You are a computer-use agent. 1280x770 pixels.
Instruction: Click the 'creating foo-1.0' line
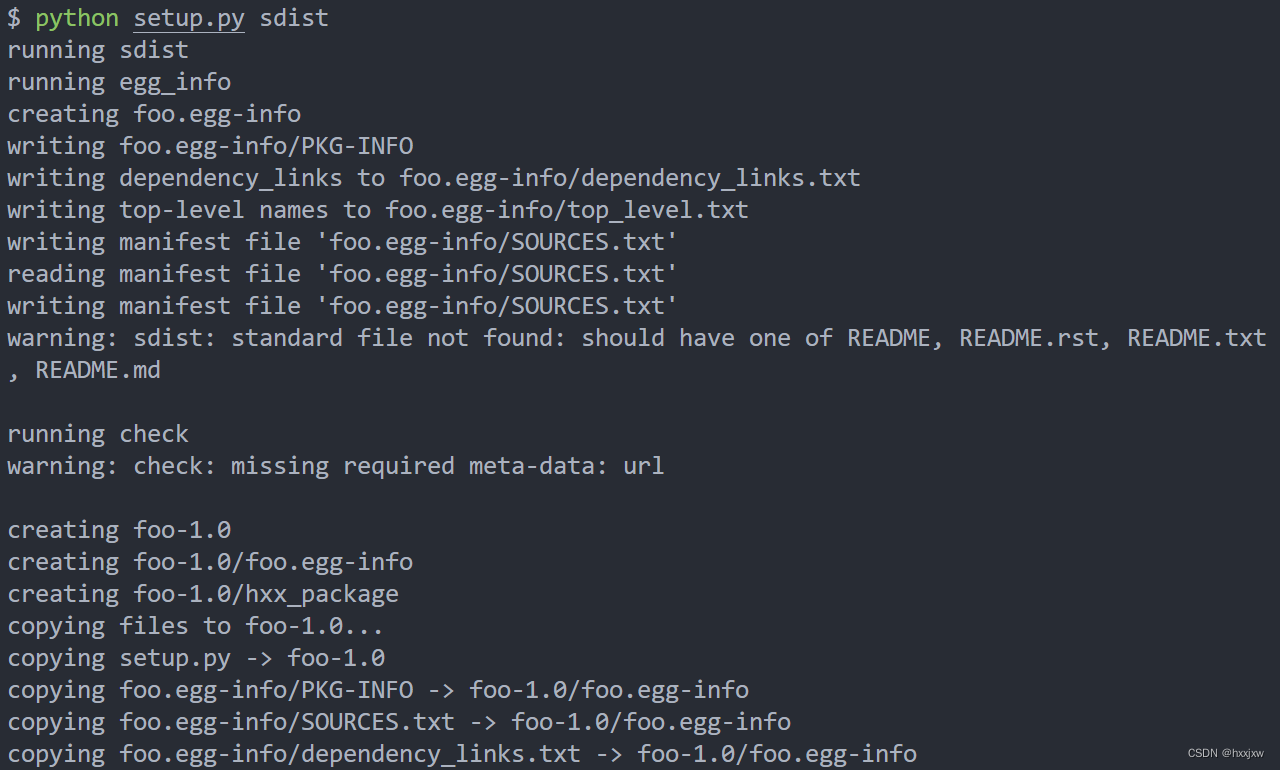(119, 530)
